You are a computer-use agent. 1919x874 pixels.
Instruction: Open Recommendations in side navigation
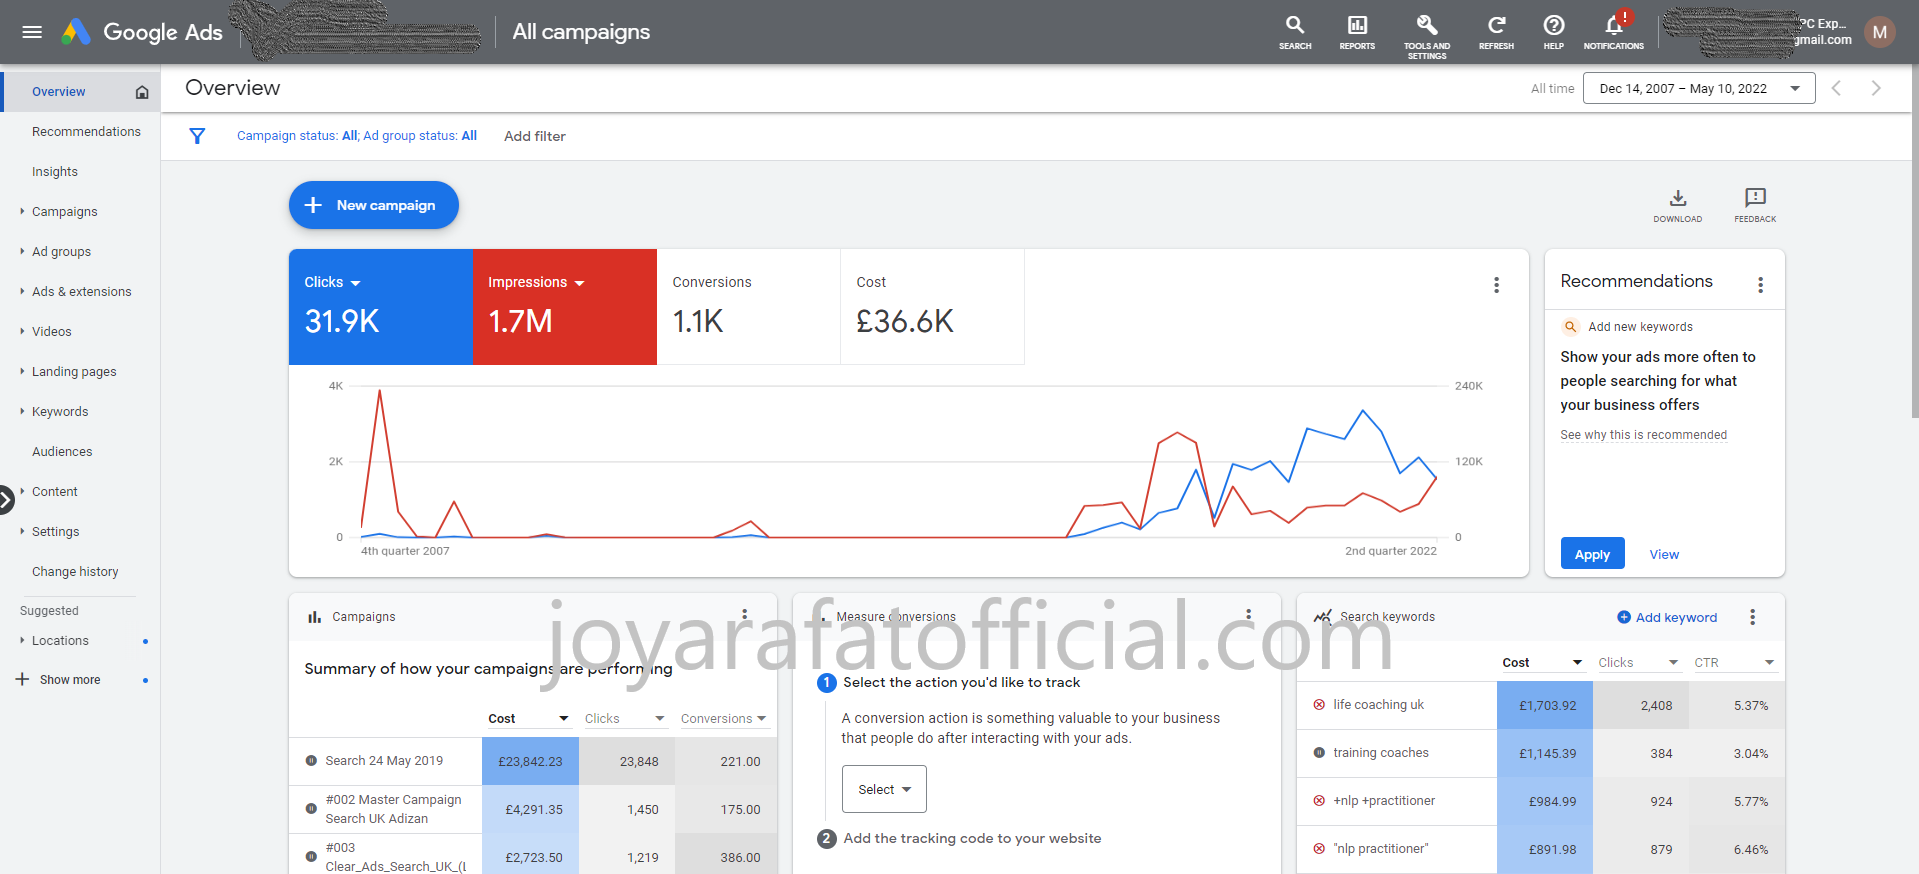tap(86, 132)
